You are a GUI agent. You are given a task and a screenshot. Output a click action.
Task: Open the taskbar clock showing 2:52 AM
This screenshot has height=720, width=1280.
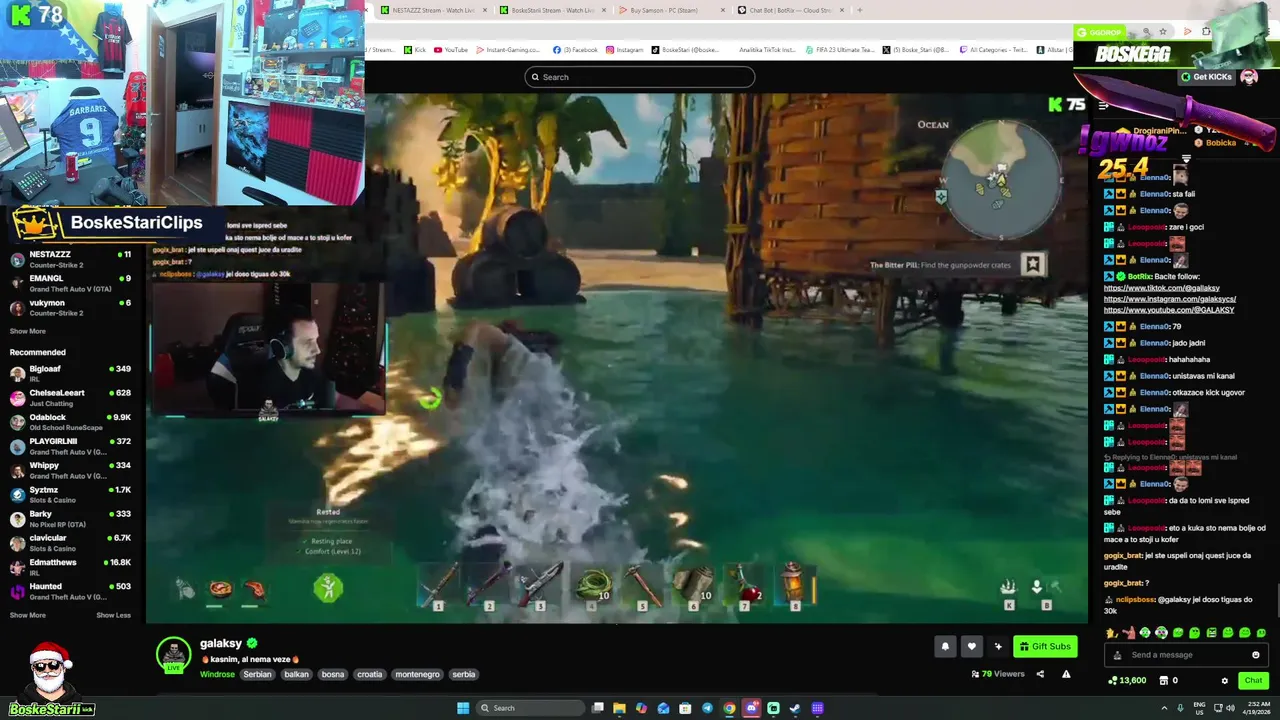[x=1257, y=708]
